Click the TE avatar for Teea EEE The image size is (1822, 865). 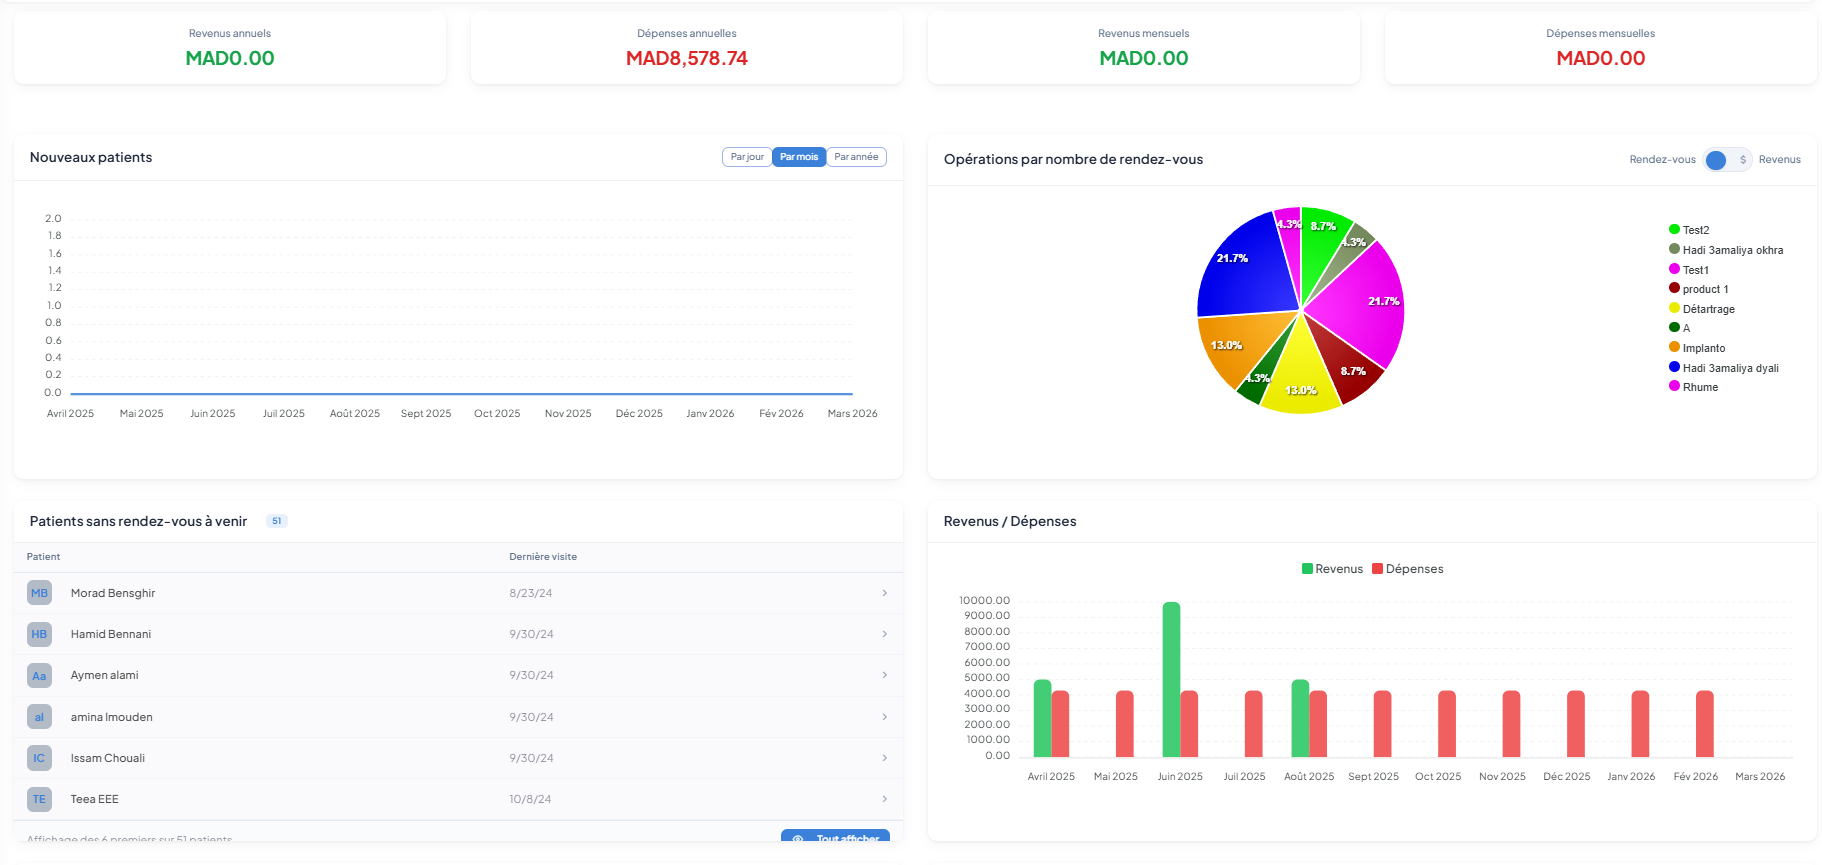(39, 799)
